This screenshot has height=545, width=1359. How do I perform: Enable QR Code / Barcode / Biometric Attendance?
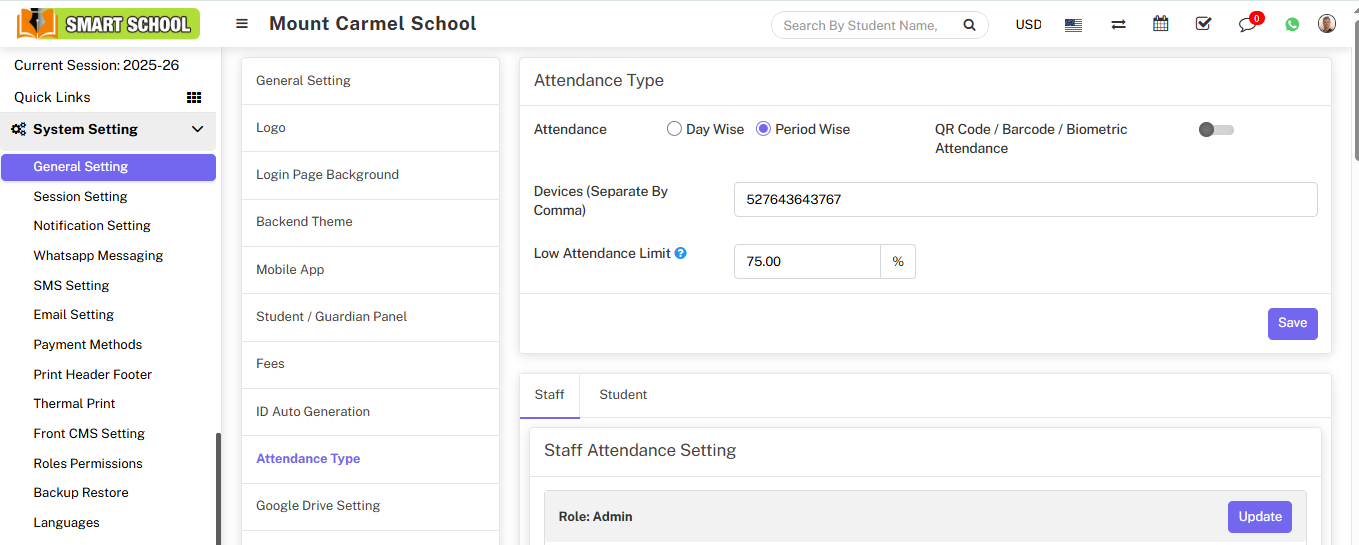click(x=1216, y=130)
